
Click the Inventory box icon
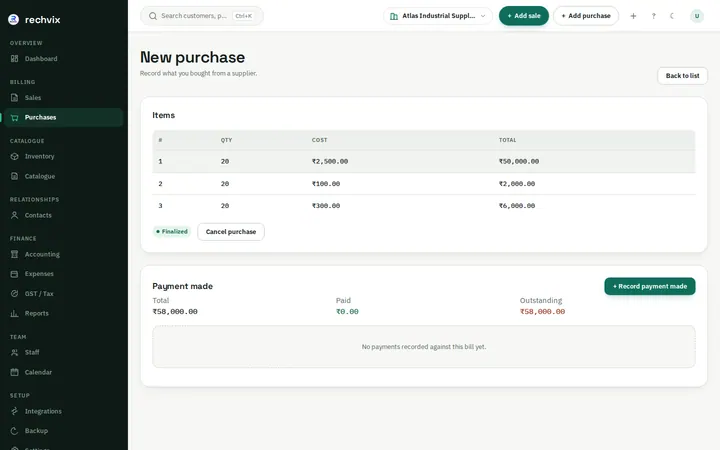(x=15, y=157)
